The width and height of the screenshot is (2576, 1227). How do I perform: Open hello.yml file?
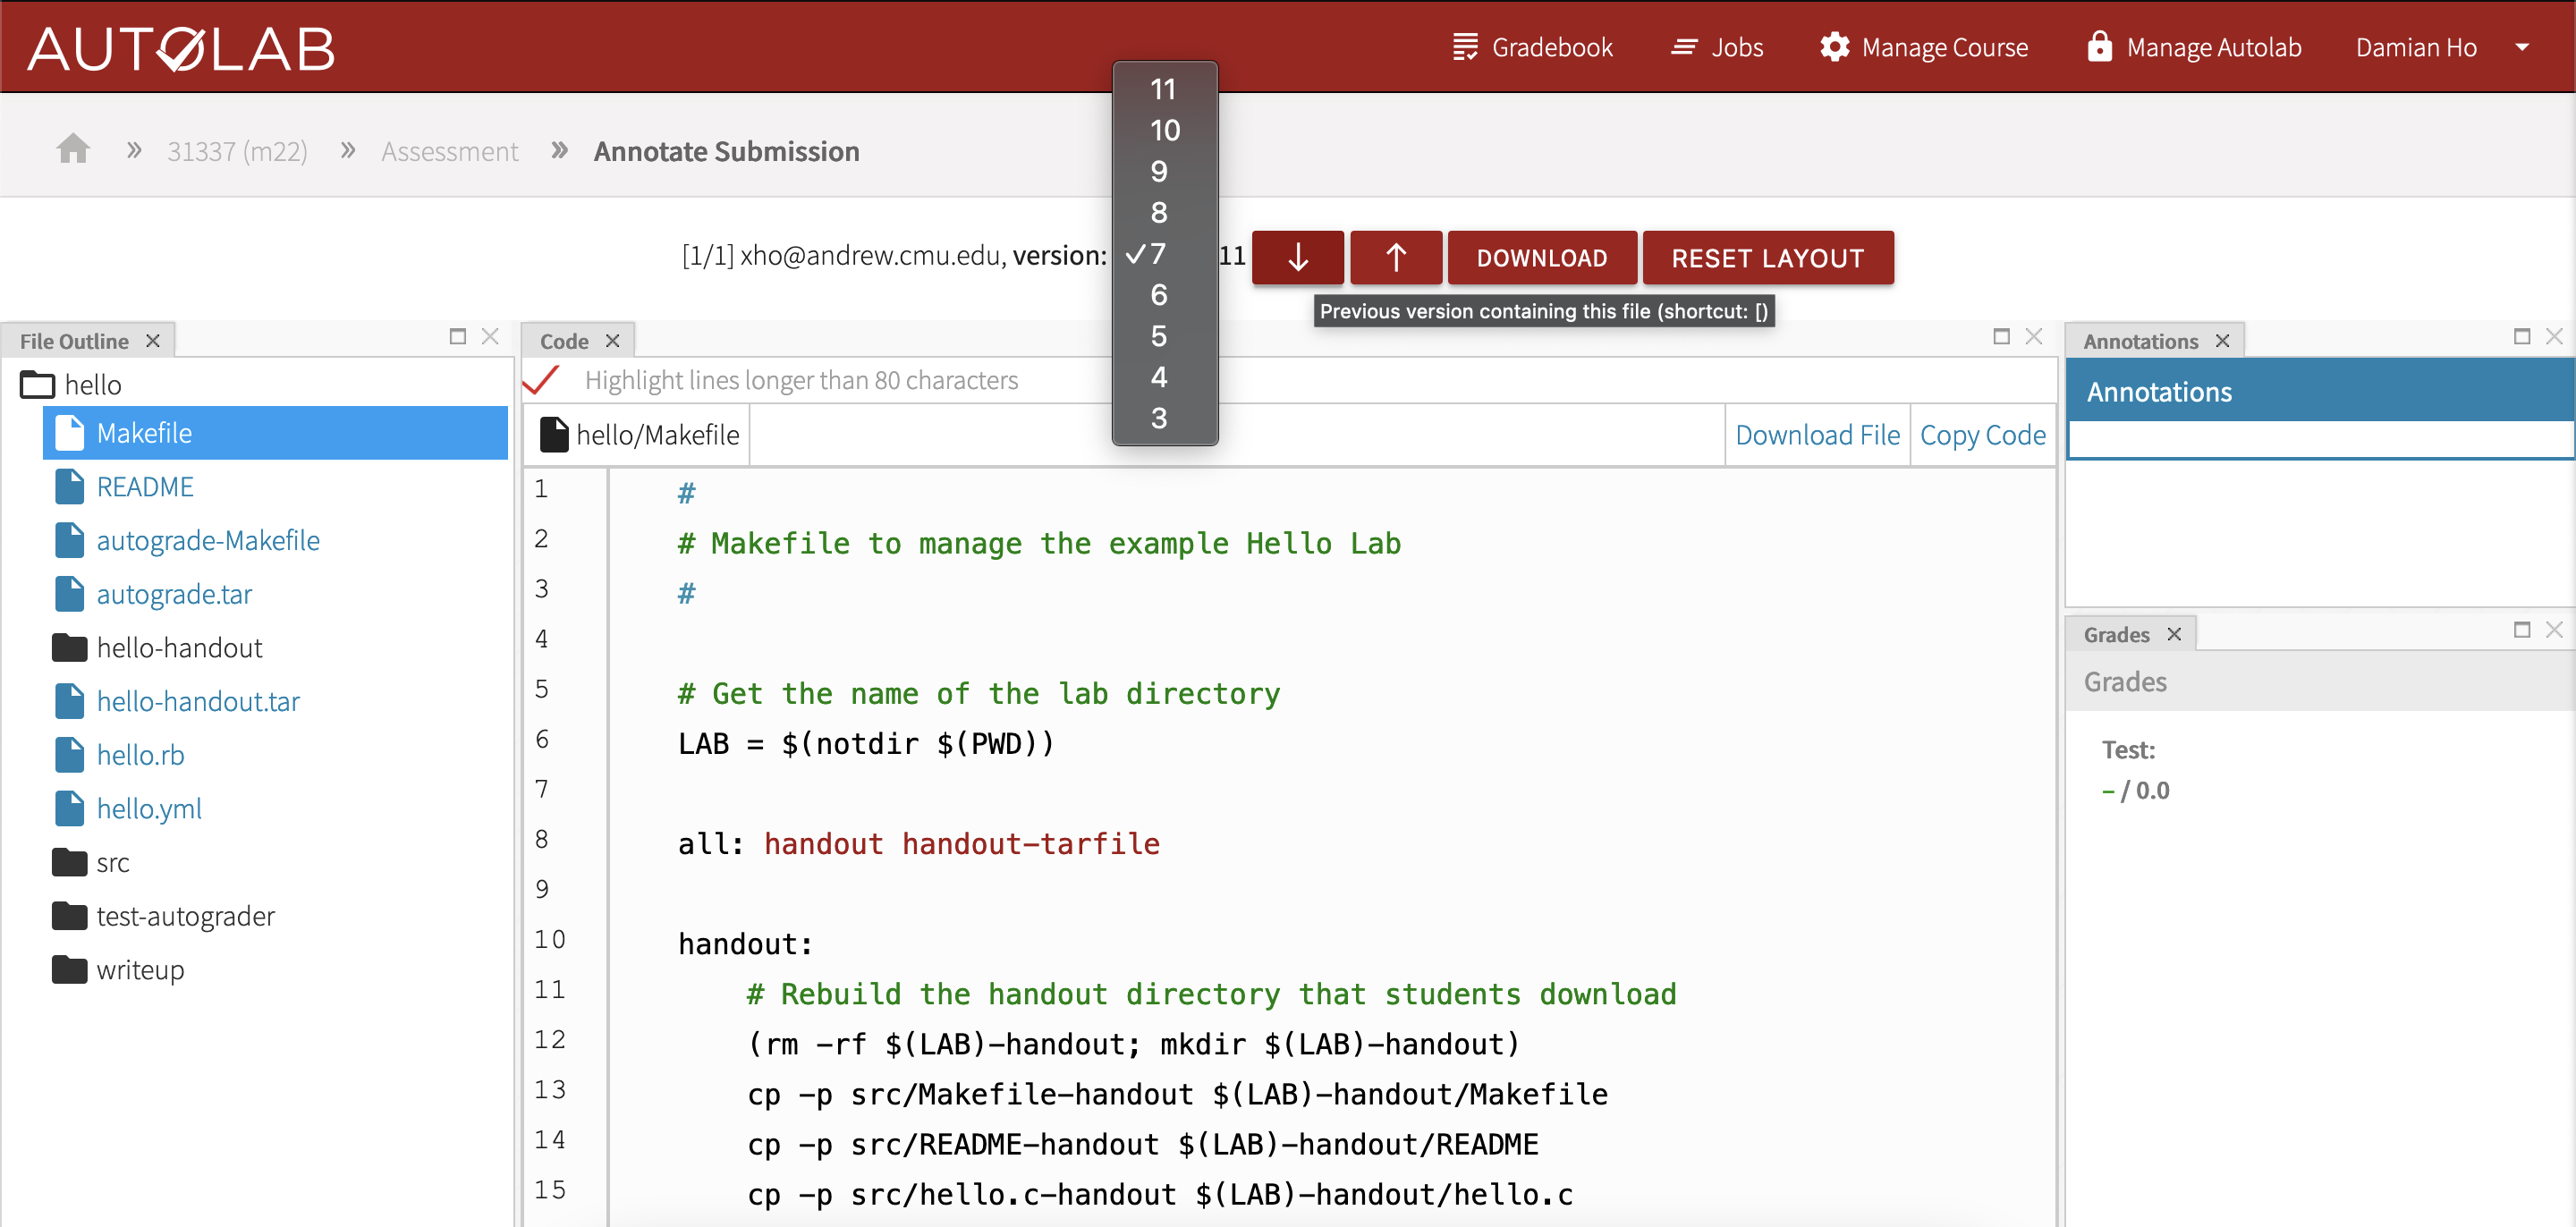(x=149, y=809)
